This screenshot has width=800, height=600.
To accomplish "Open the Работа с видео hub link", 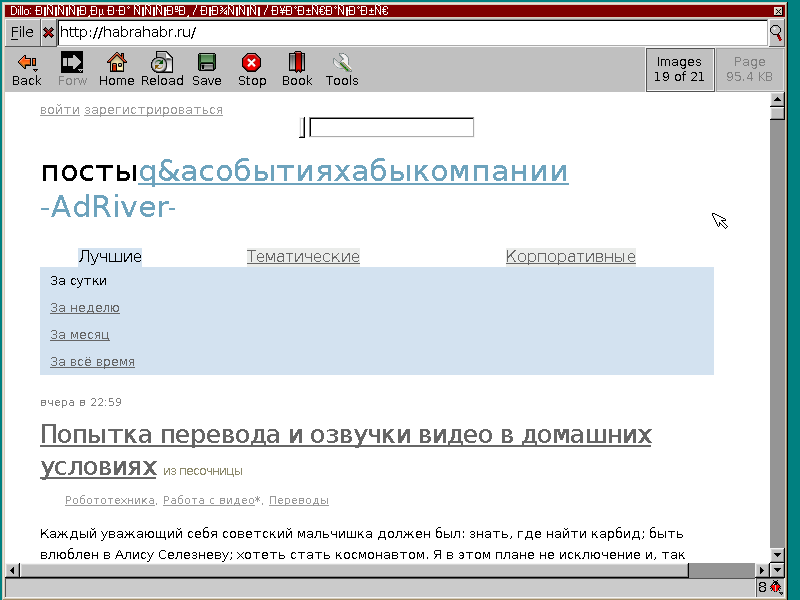I will (209, 500).
